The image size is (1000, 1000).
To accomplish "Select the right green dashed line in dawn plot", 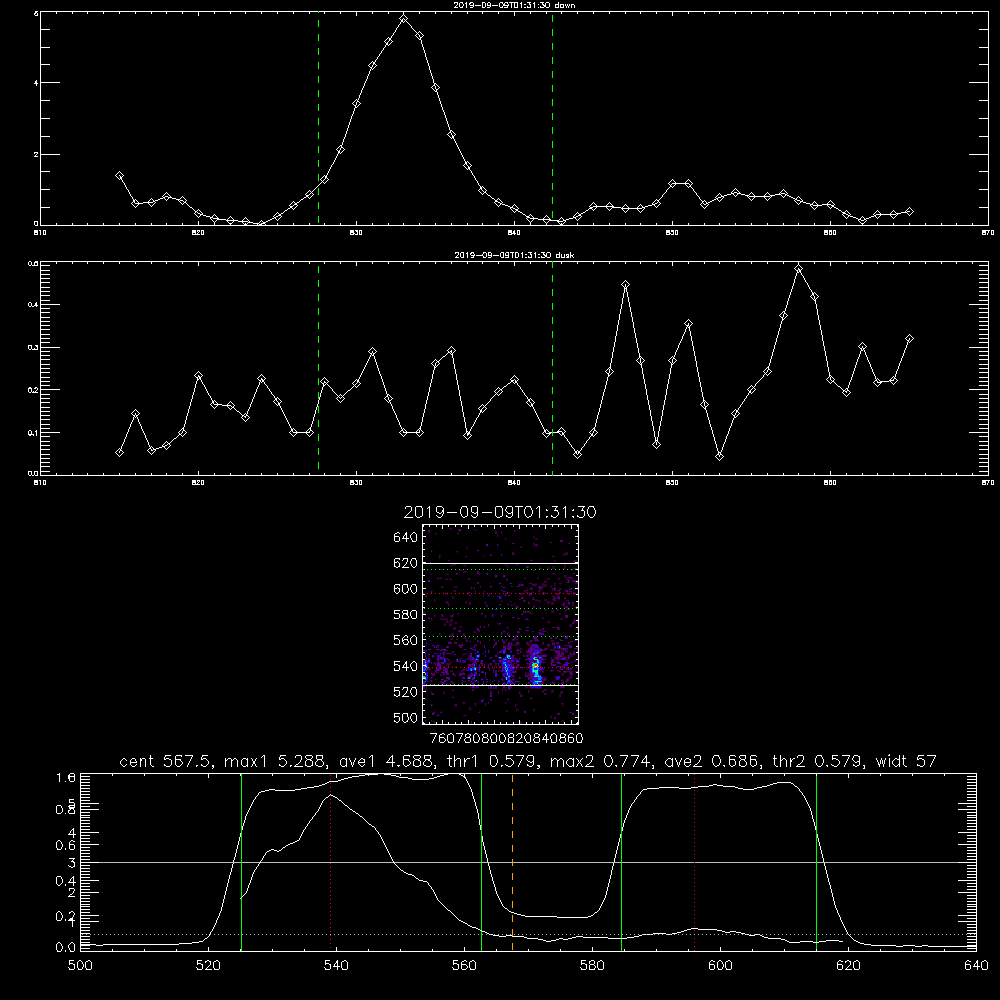I will coord(552,118).
